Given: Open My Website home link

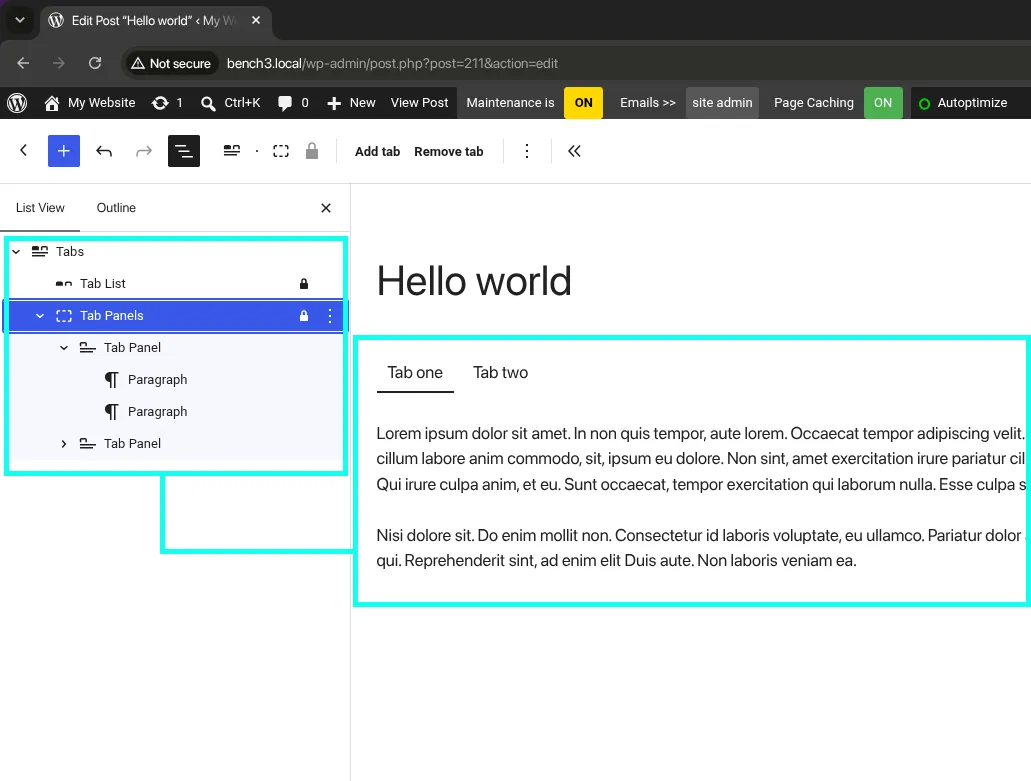Looking at the screenshot, I should point(89,103).
